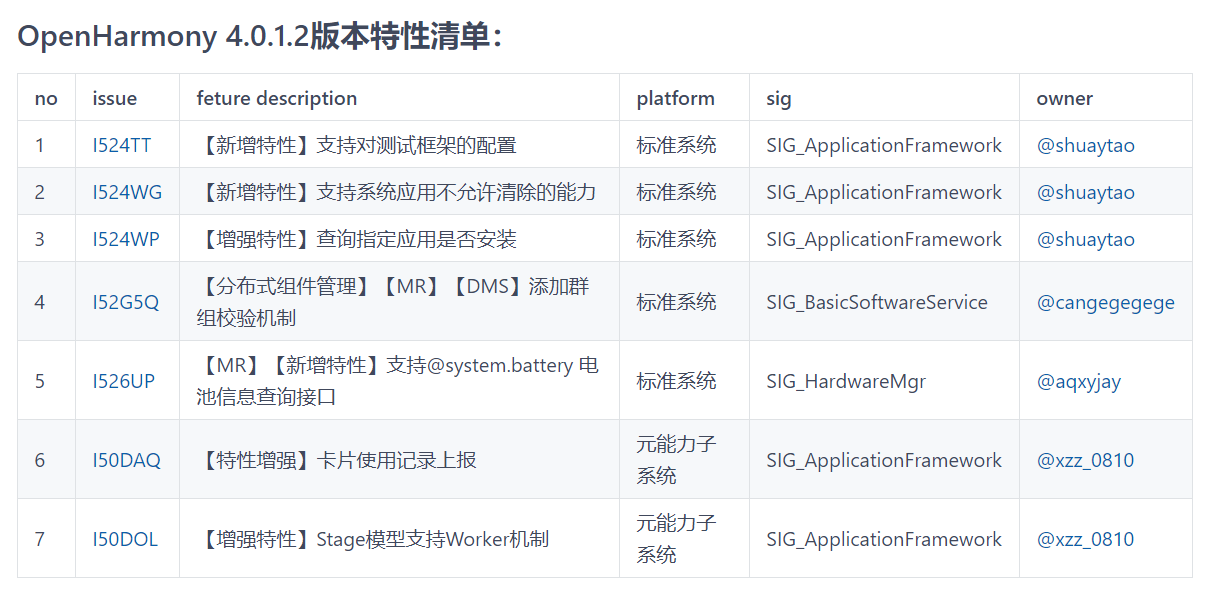The width and height of the screenshot is (1210, 599).
Task: Follow the I526UP issue link
Action: pyautogui.click(x=124, y=381)
